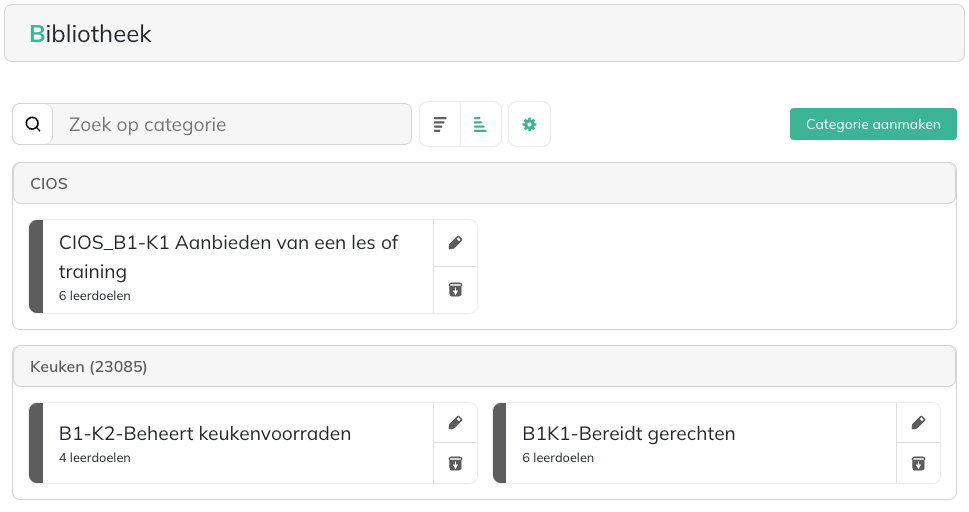The width and height of the screenshot is (969, 512).
Task: Edit CIOS_B1-K1 with the pencil icon
Action: coord(455,243)
